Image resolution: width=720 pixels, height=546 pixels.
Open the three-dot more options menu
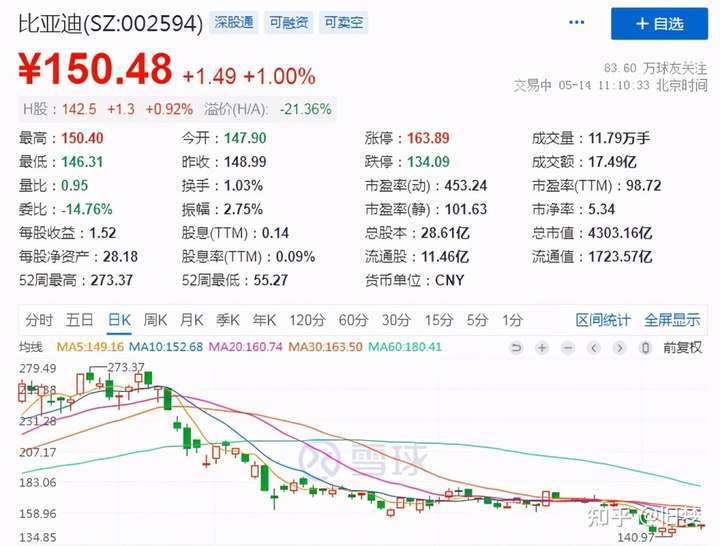576,23
